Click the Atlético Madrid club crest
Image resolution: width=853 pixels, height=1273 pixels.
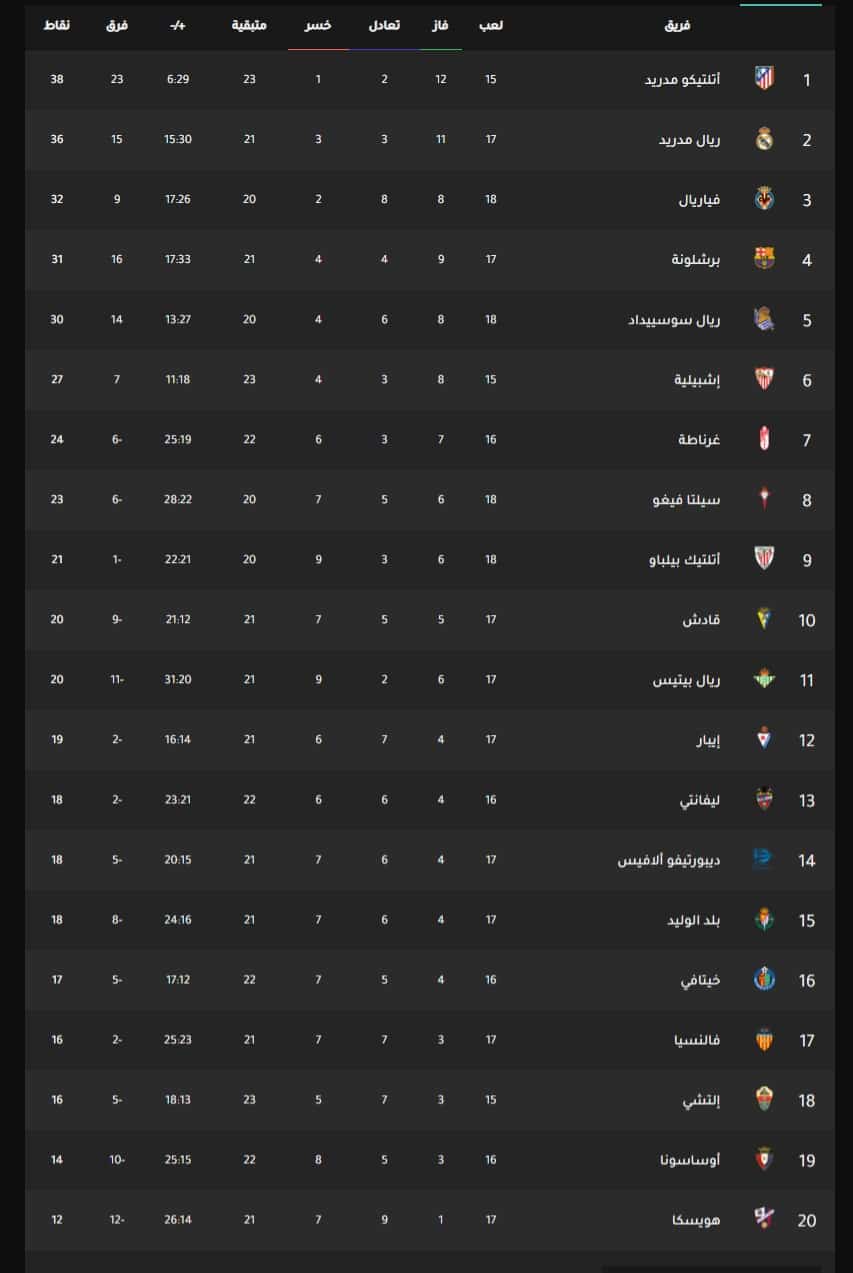764,78
